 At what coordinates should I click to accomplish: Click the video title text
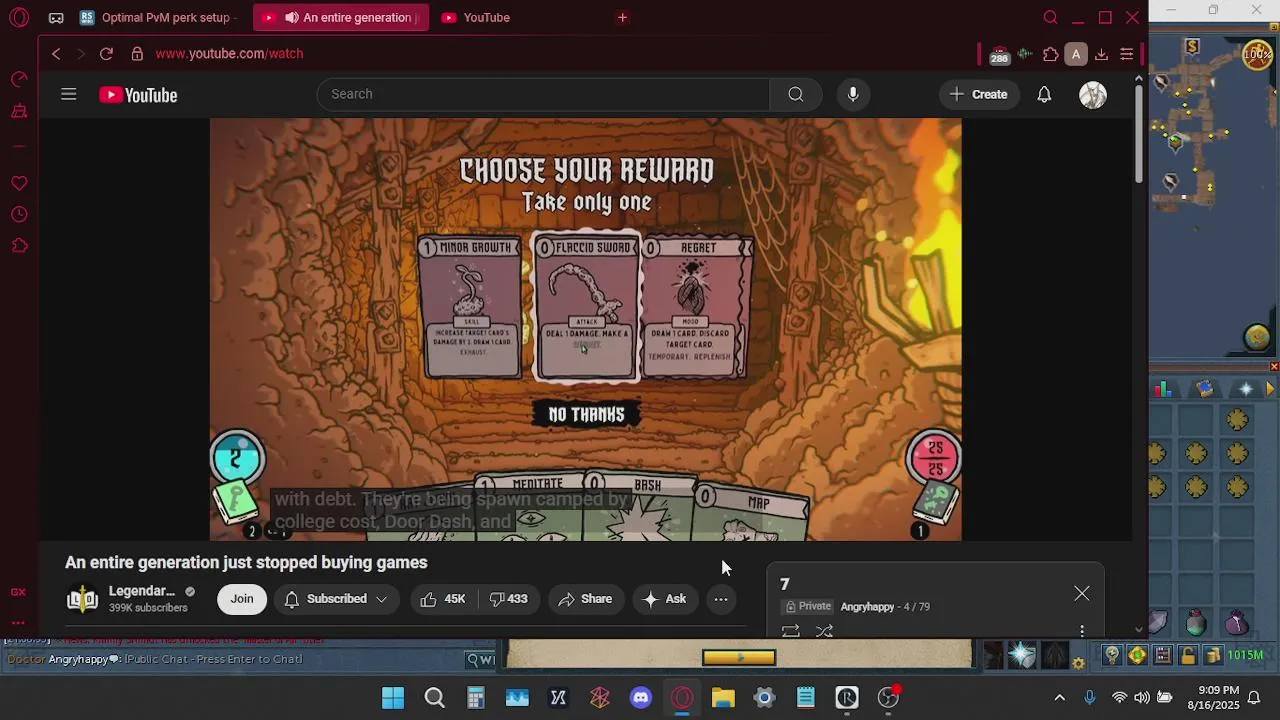[246, 563]
